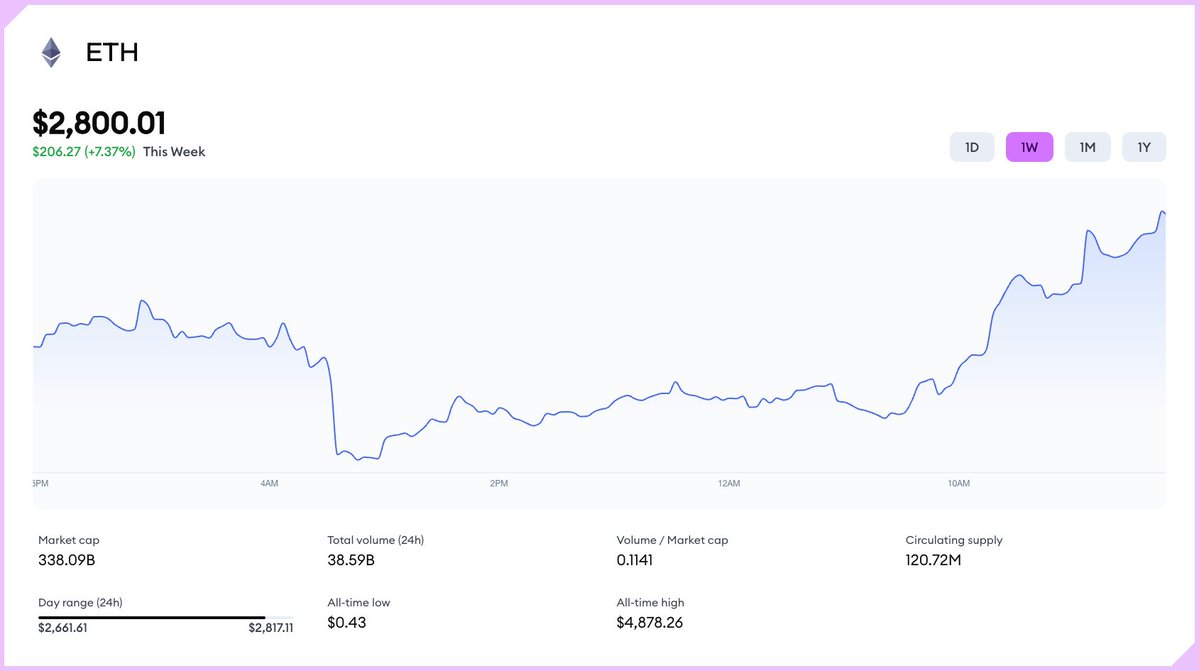Viewport: 1199px width, 671px height.
Task: Click the +7.37% weekly change text
Action: (x=109, y=151)
